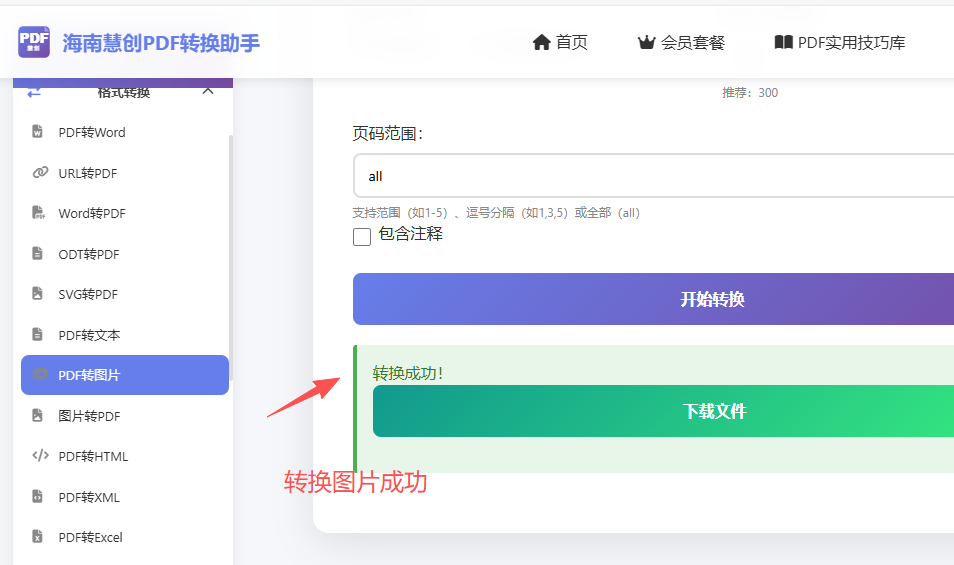The image size is (954, 565).
Task: Click the 包含注释 label text
Action: click(x=411, y=234)
